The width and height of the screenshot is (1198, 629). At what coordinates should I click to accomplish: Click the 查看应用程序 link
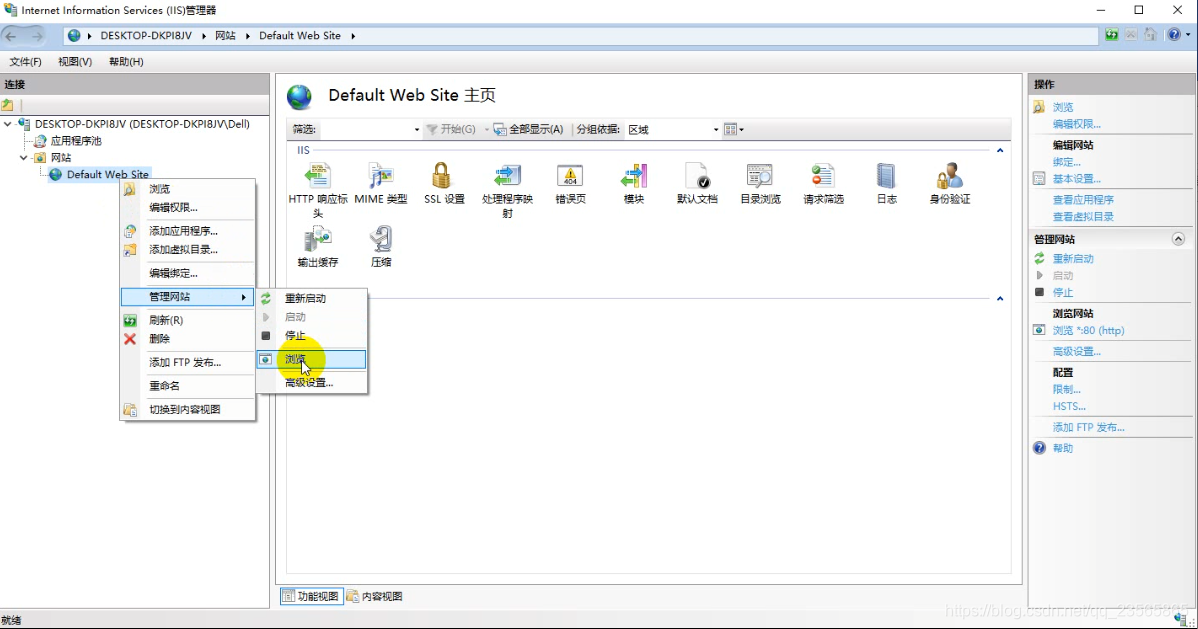point(1083,199)
